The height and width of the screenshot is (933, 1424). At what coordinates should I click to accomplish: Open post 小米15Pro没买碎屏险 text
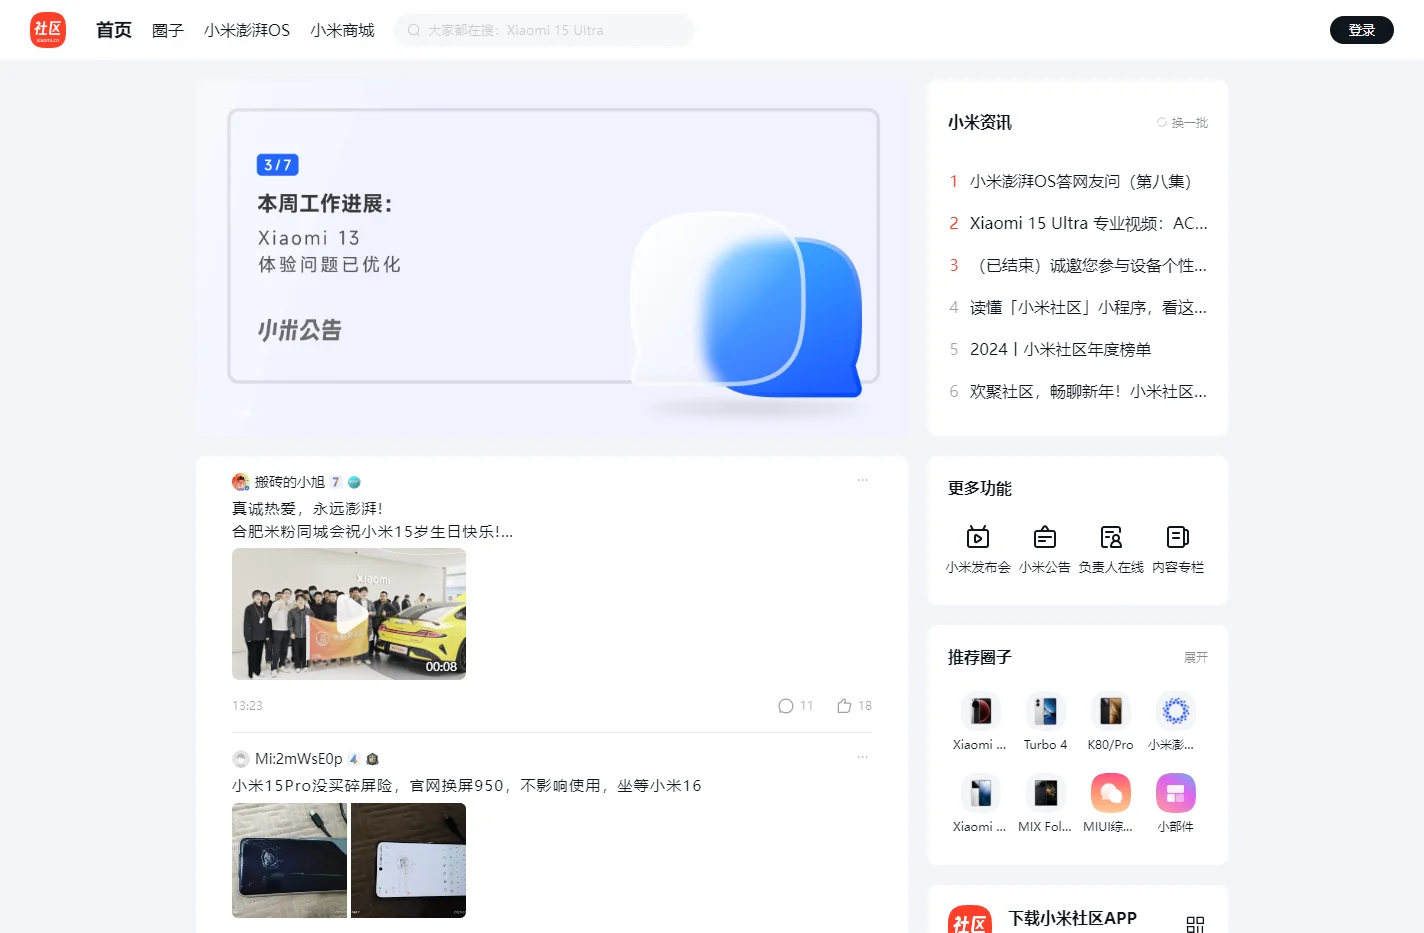pos(467,786)
